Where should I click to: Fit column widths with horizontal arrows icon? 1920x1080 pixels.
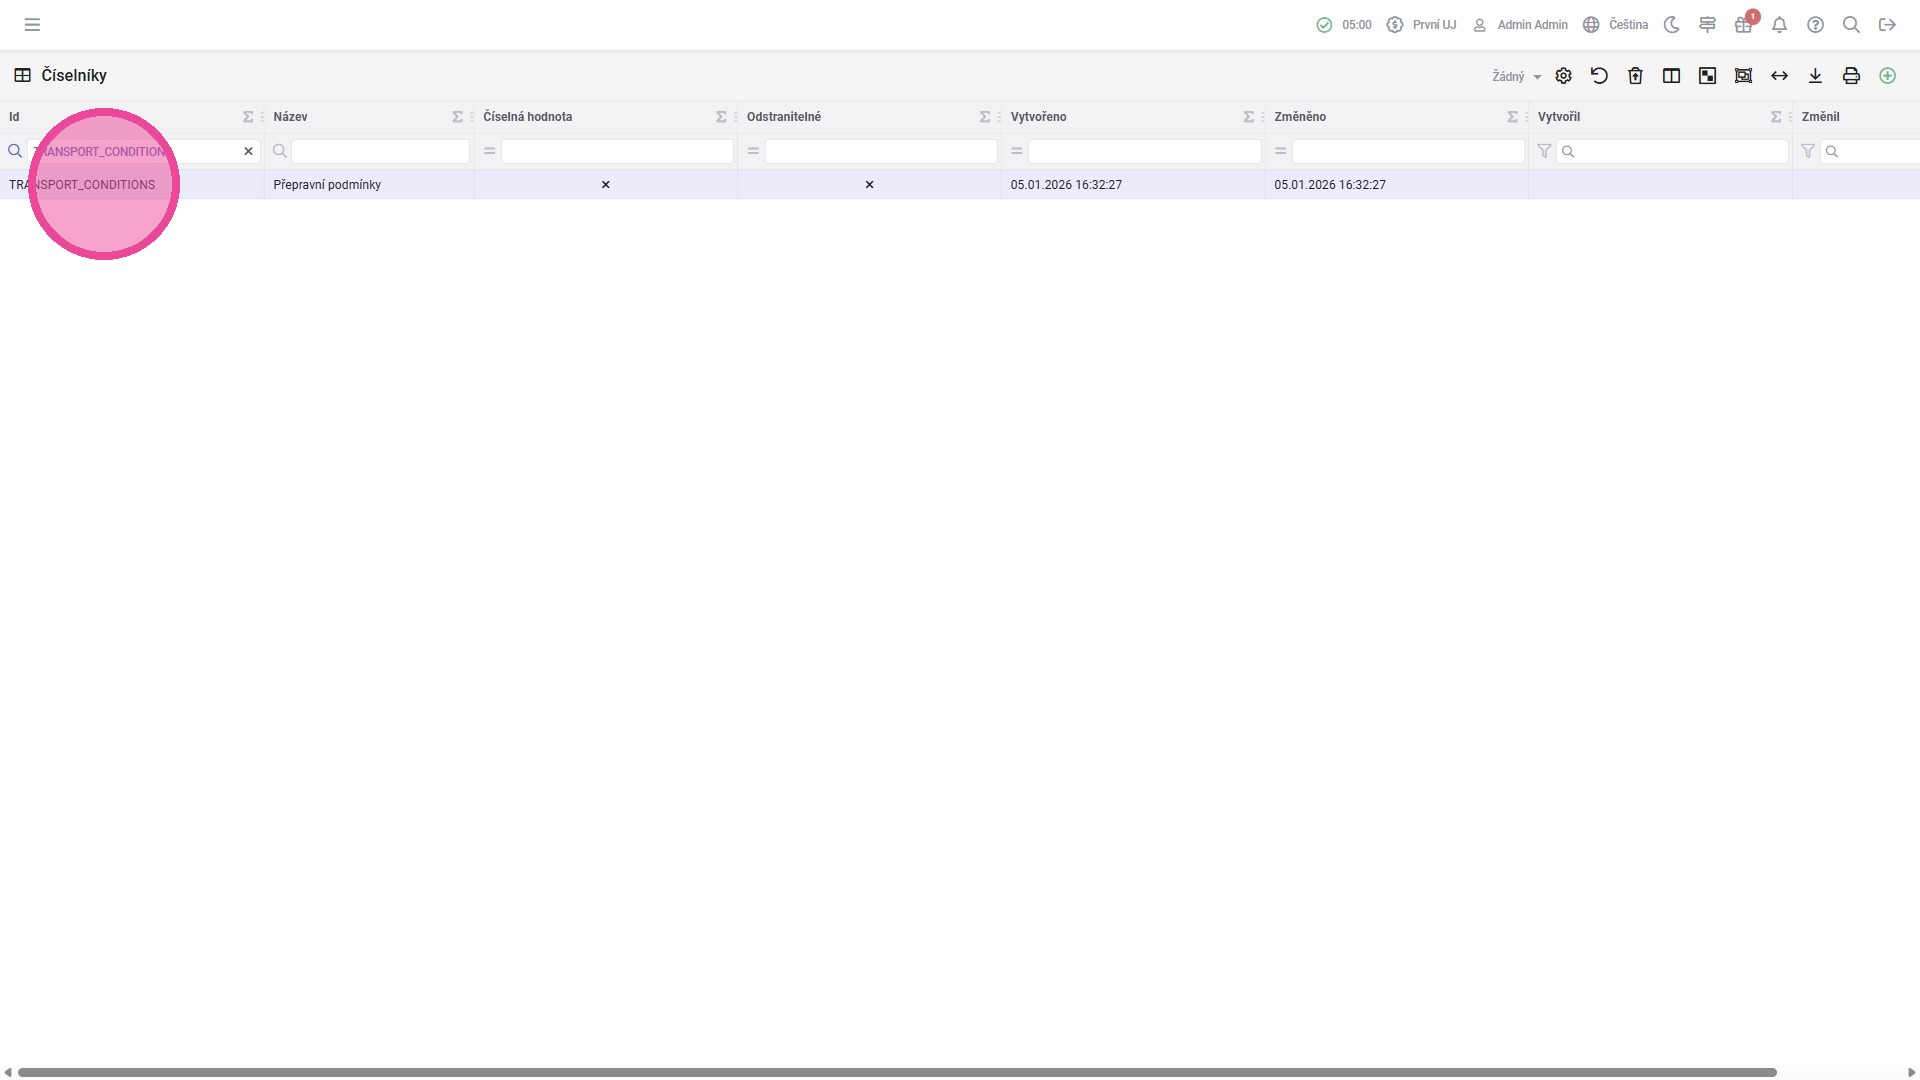1779,76
